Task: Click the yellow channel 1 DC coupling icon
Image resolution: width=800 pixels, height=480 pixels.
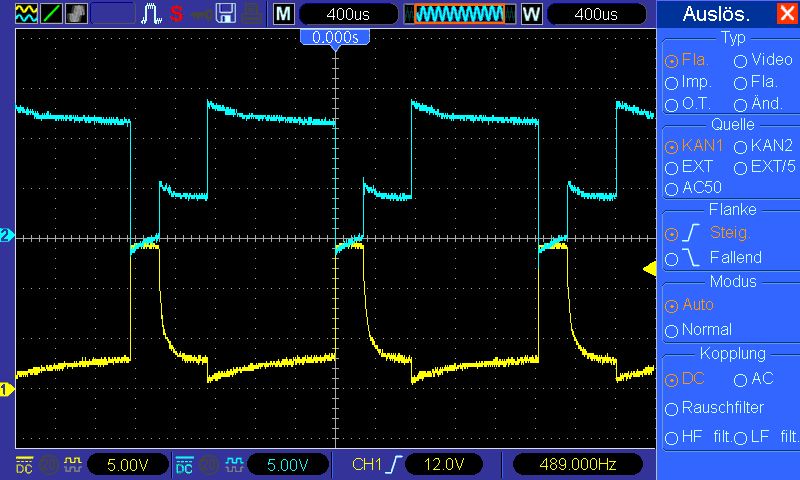Action: coord(24,465)
